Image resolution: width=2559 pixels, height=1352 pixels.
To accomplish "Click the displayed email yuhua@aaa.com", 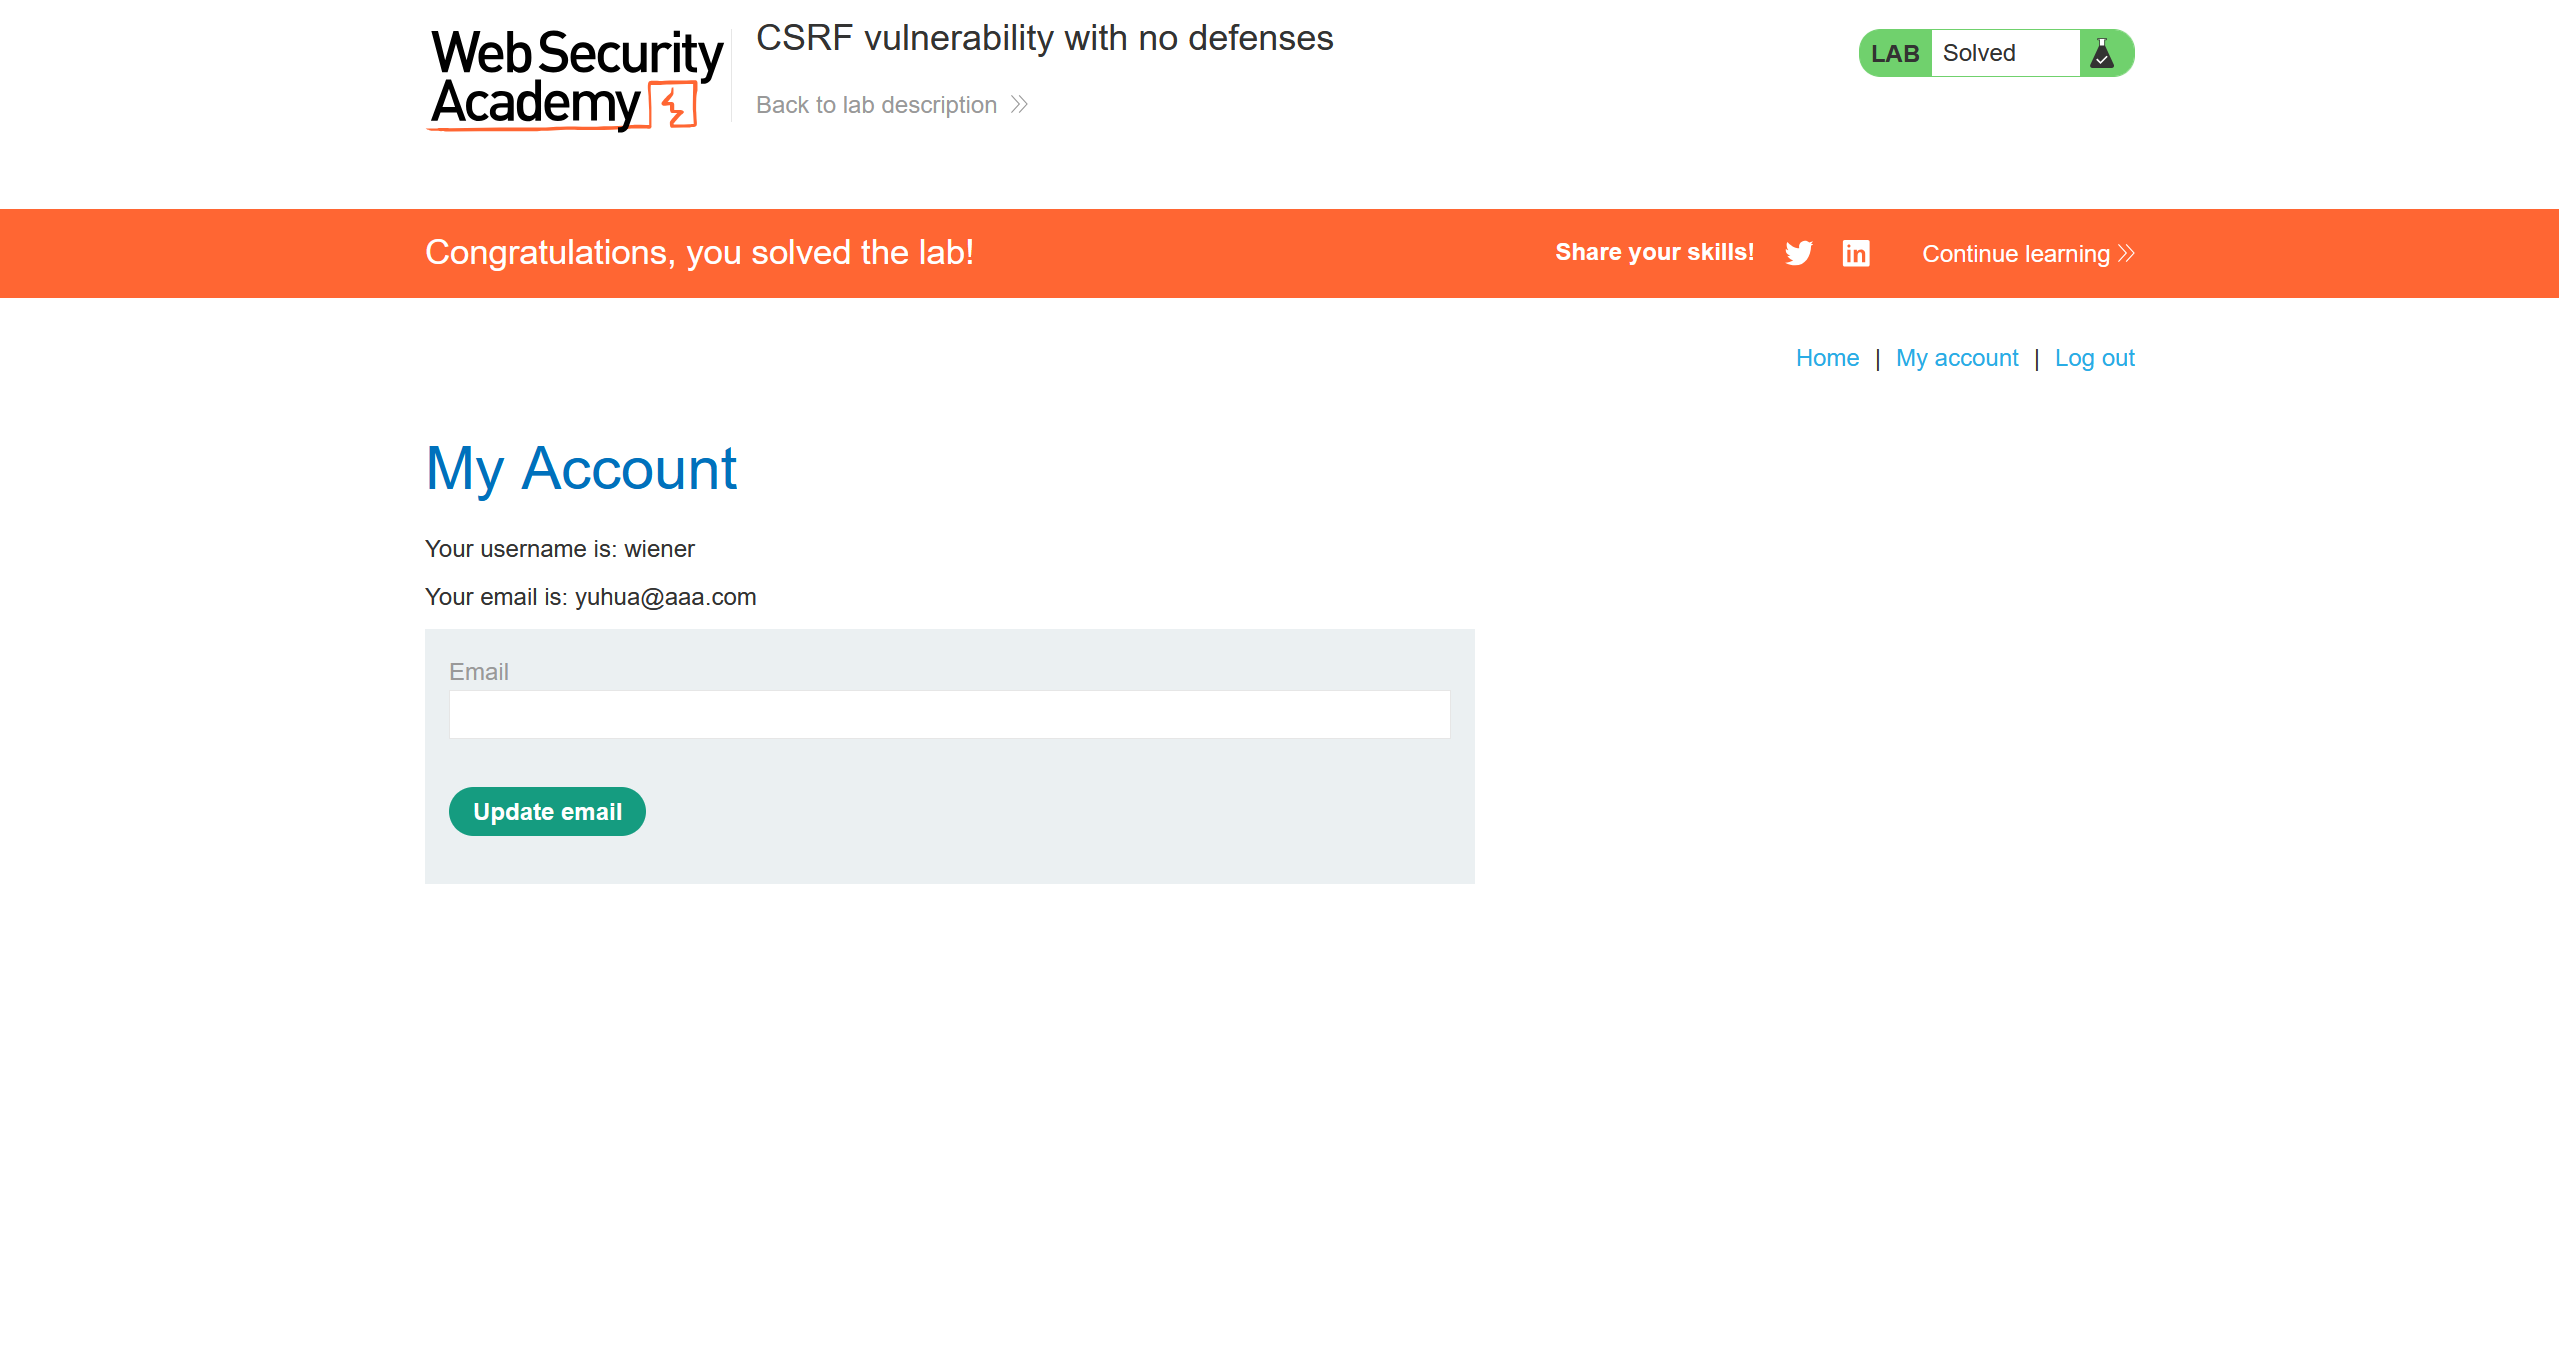I will (665, 597).
